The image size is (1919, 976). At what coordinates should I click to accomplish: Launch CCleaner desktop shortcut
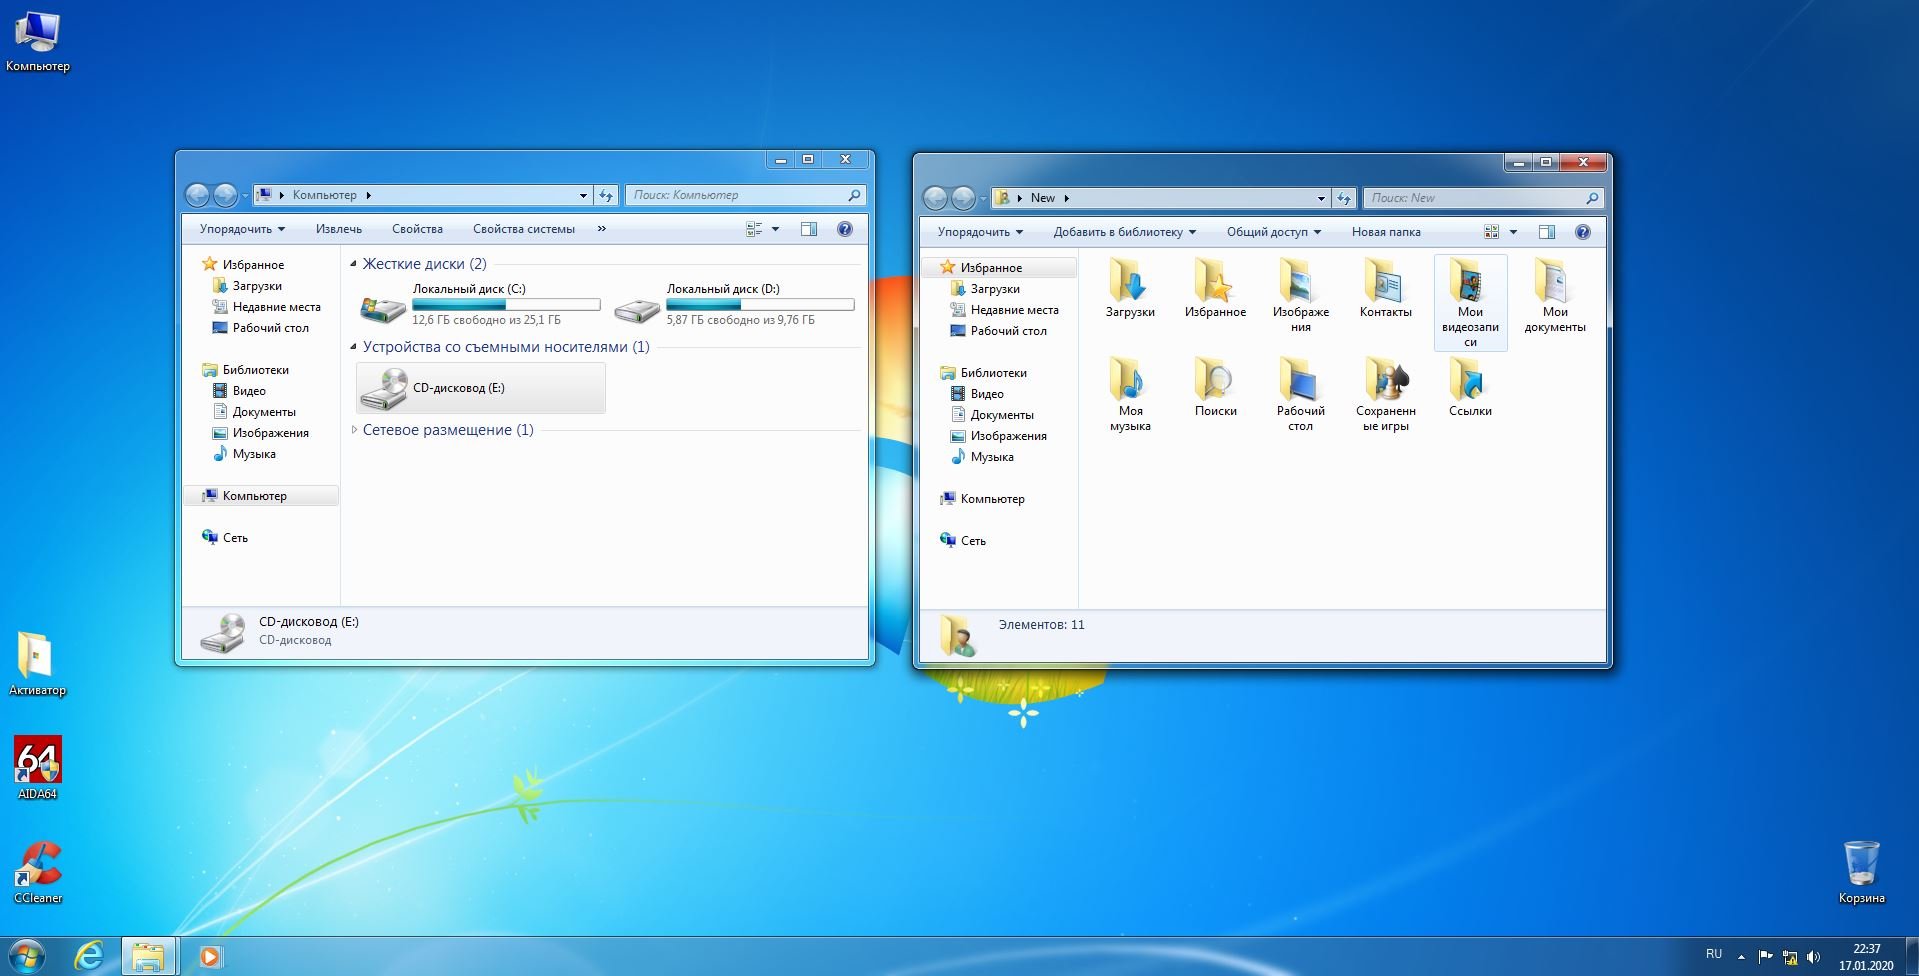click(37, 872)
